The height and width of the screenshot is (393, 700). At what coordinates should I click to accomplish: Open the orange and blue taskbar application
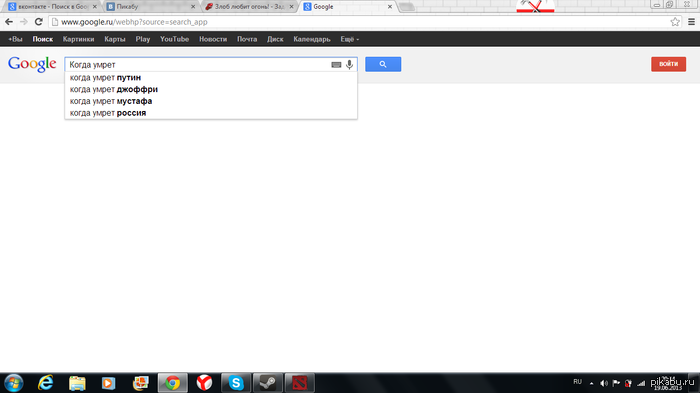click(141, 383)
